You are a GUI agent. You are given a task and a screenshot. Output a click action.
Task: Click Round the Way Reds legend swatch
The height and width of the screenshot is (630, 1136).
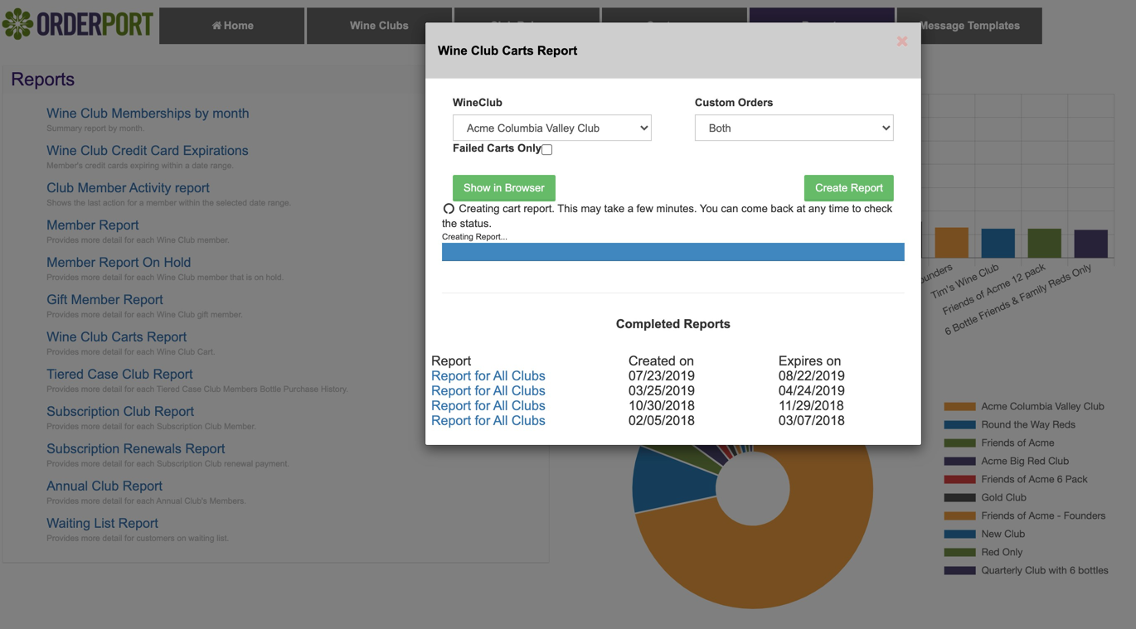[x=959, y=424]
